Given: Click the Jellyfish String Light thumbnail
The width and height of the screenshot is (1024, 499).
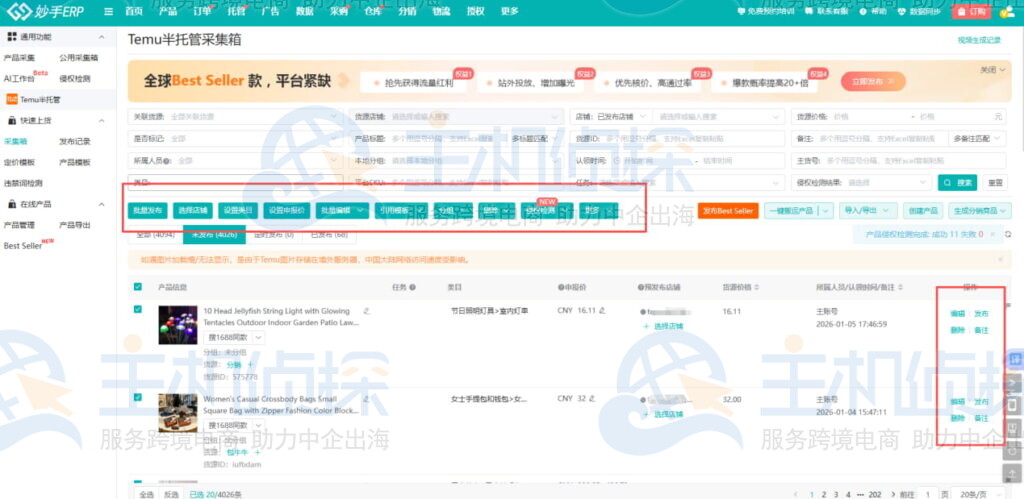Looking at the screenshot, I should click(x=178, y=325).
